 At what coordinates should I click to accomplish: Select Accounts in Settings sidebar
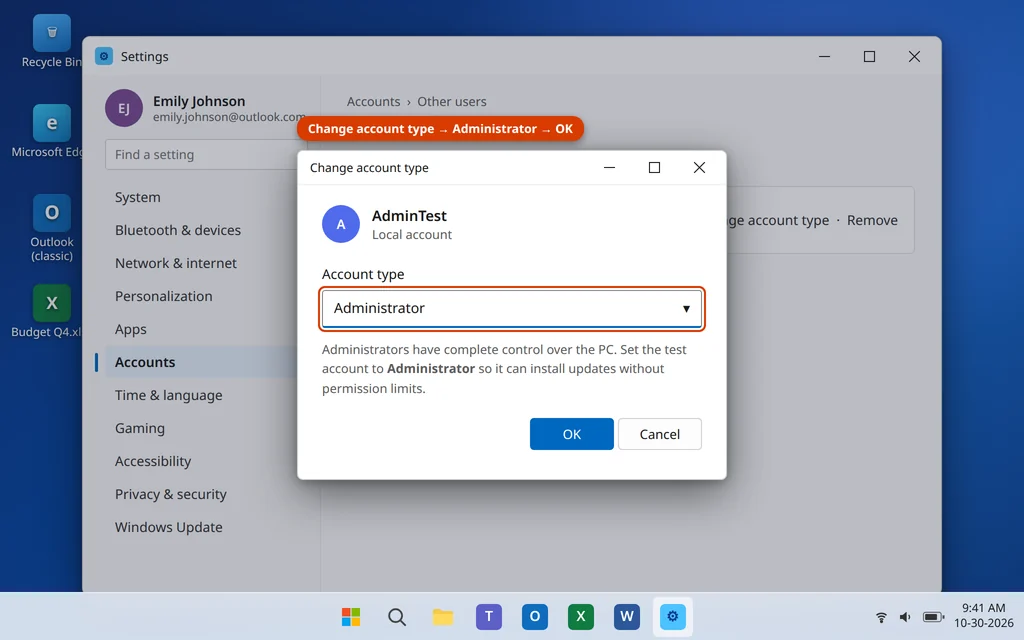pos(202,362)
